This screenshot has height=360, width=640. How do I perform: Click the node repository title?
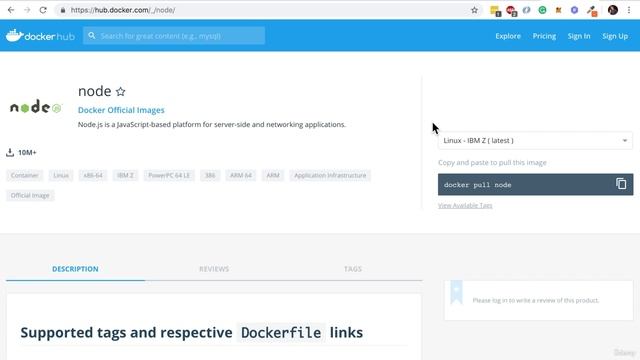(95, 91)
